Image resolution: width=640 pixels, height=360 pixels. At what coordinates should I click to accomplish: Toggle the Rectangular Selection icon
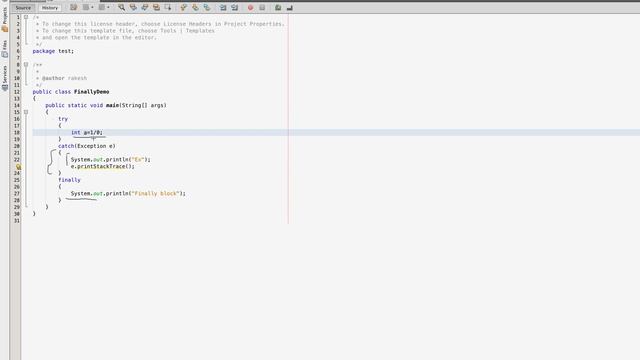[168, 7]
